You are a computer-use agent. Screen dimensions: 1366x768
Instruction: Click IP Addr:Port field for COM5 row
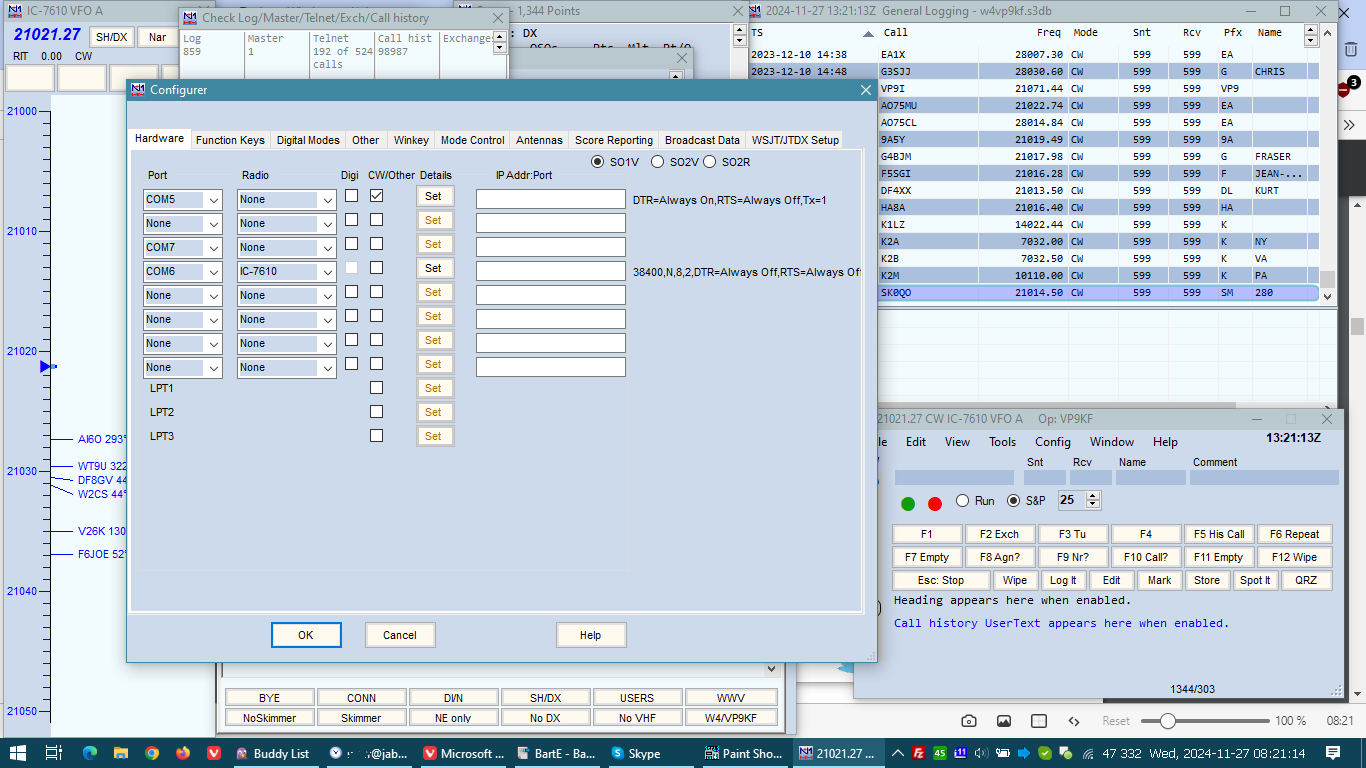click(551, 200)
